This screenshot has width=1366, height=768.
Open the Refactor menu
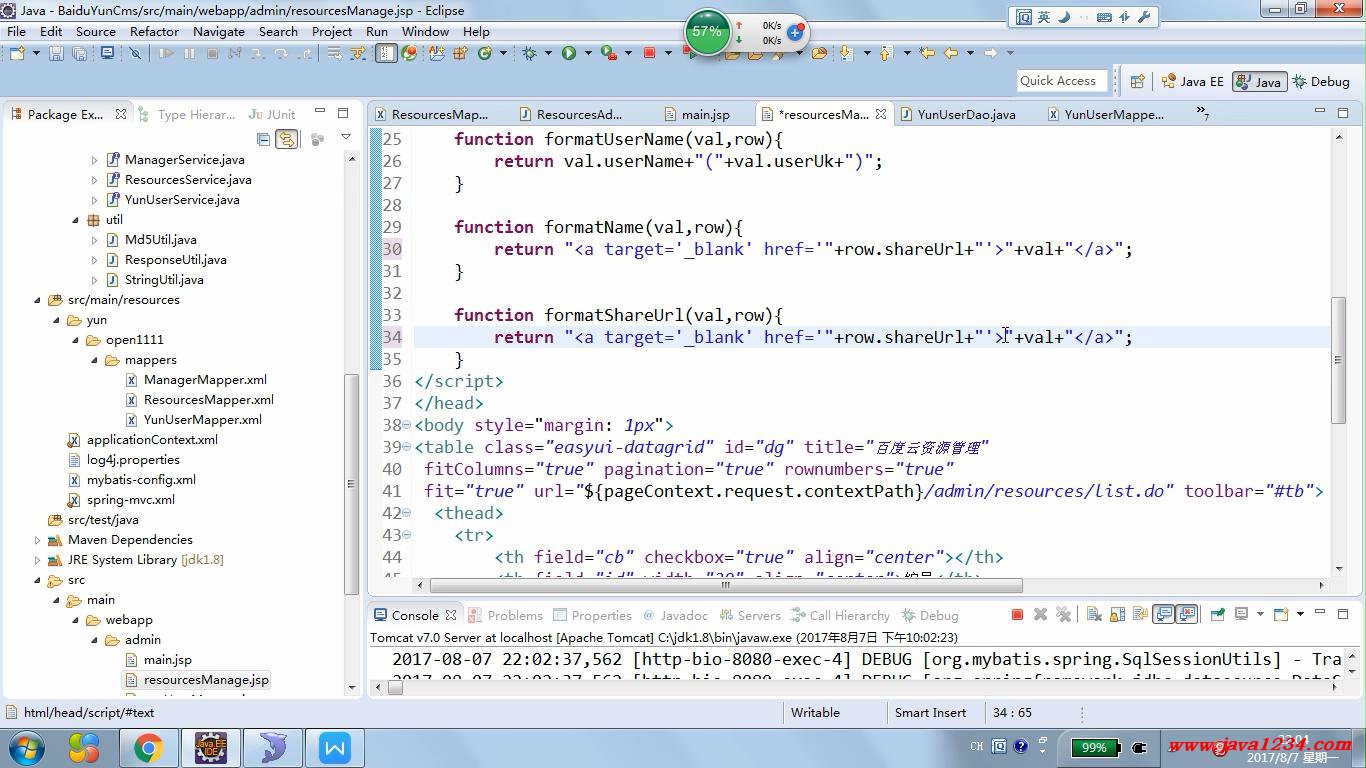pyautogui.click(x=154, y=31)
